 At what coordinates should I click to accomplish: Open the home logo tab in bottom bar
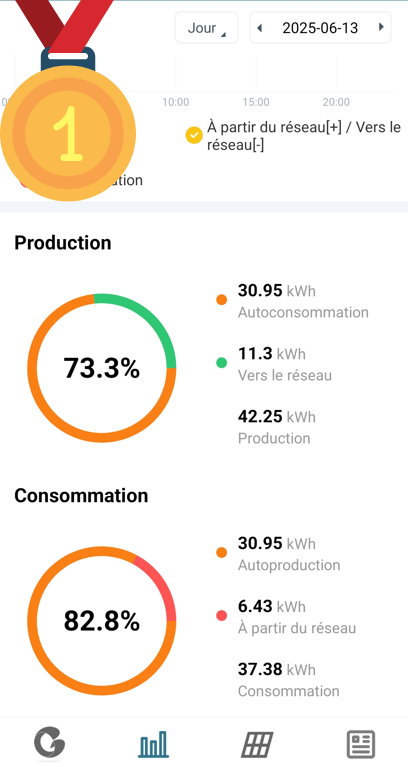click(49, 744)
